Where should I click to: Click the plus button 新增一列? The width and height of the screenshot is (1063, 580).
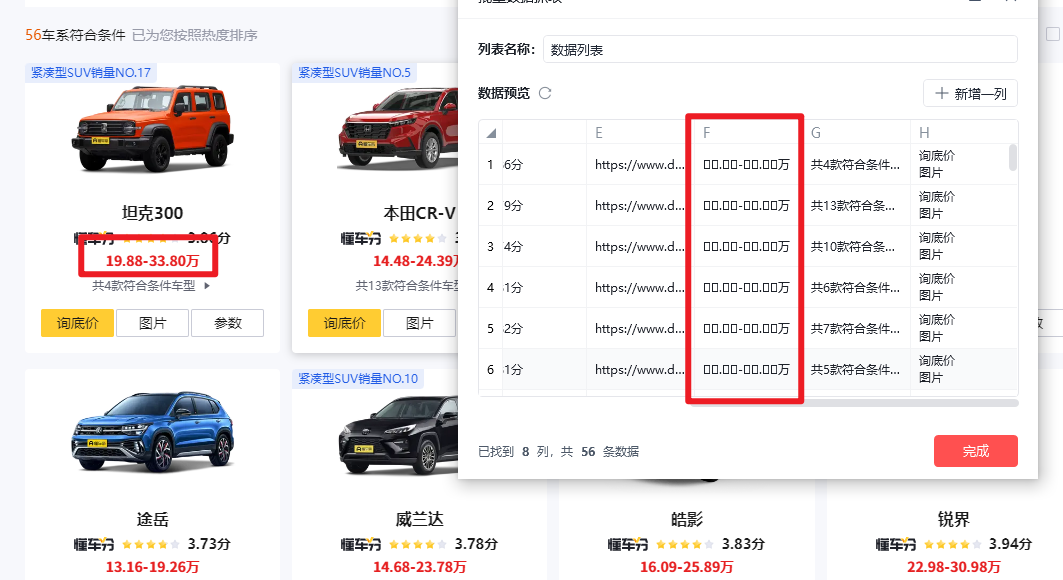(x=970, y=94)
